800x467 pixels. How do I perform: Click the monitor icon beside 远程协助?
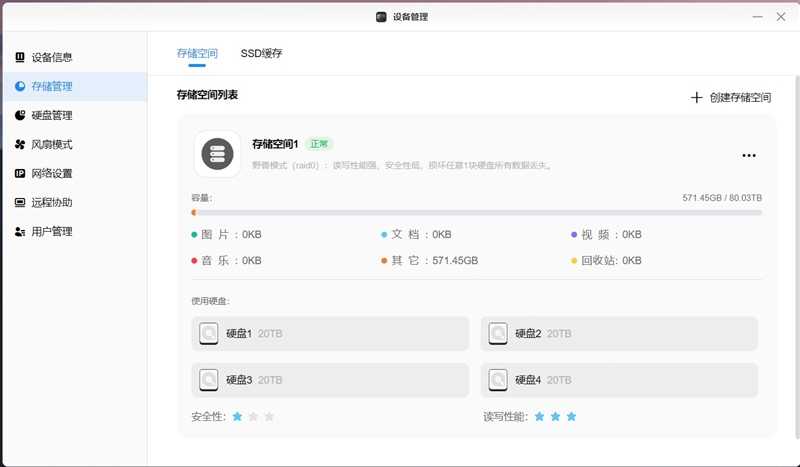[20, 203]
